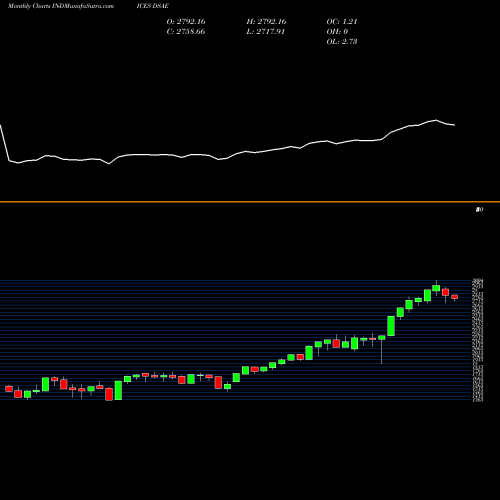The height and width of the screenshot is (500, 500).
Task: Select the OC: 1.21 reading
Action: click(342, 21)
